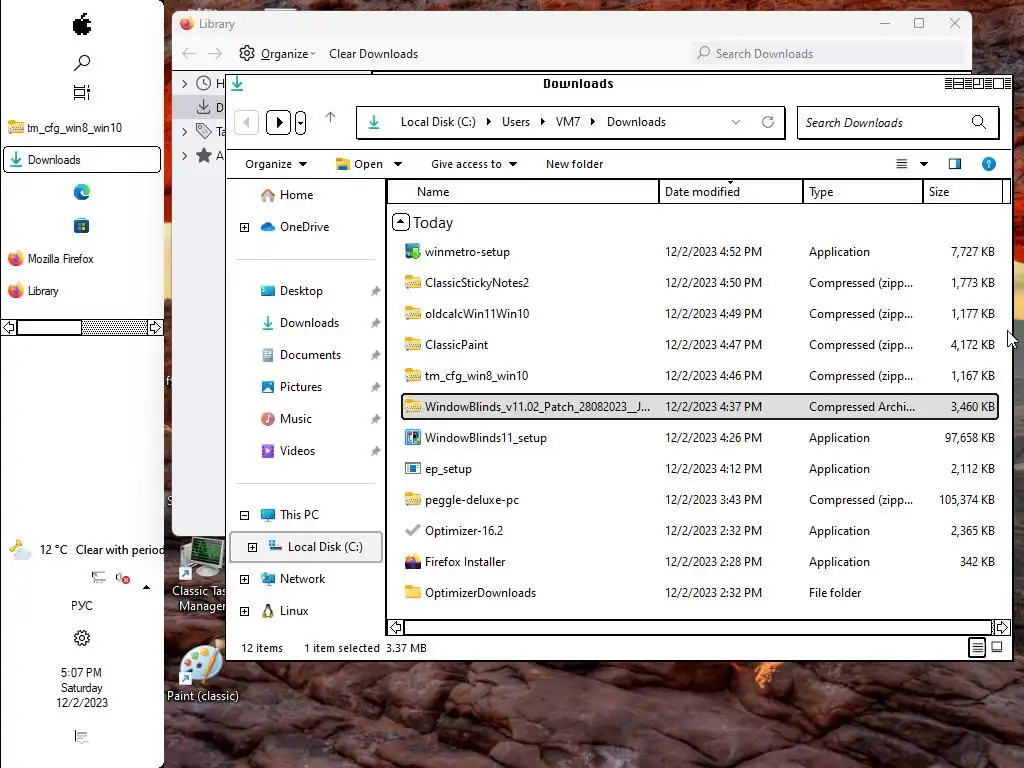This screenshot has height=768, width=1024.
Task: Open the clock showing 5:07 PM Saturday
Action: coord(82,688)
